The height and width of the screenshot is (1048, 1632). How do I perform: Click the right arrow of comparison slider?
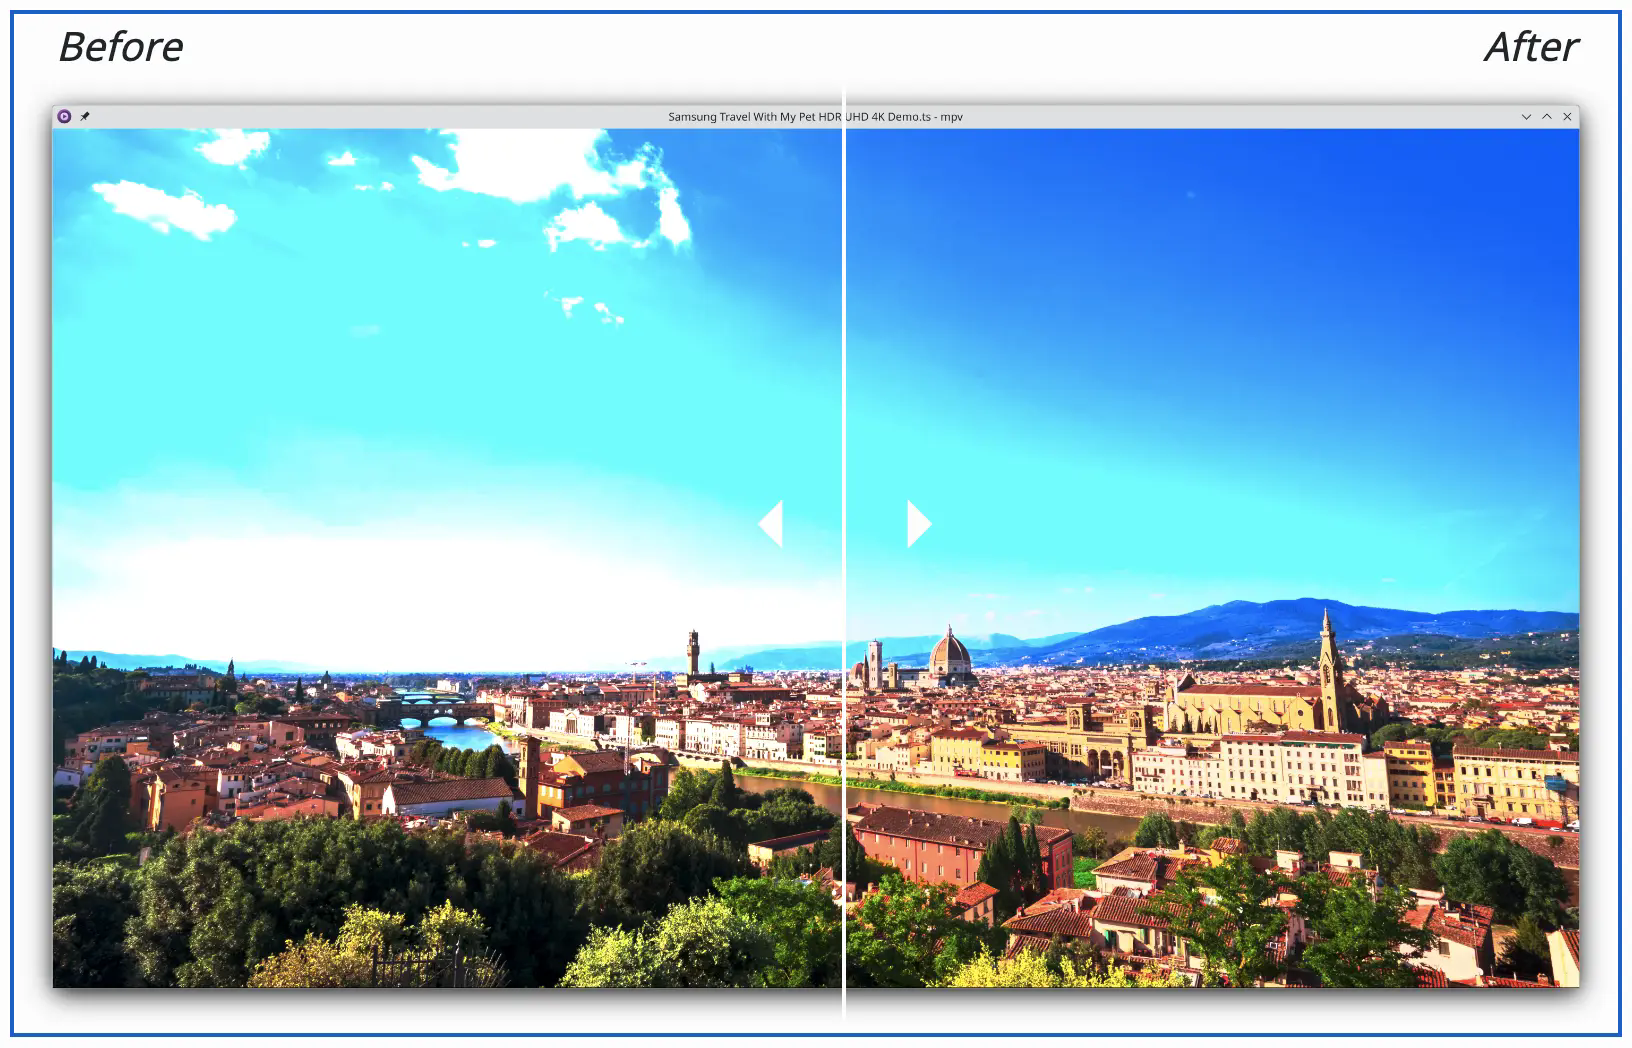[919, 524]
